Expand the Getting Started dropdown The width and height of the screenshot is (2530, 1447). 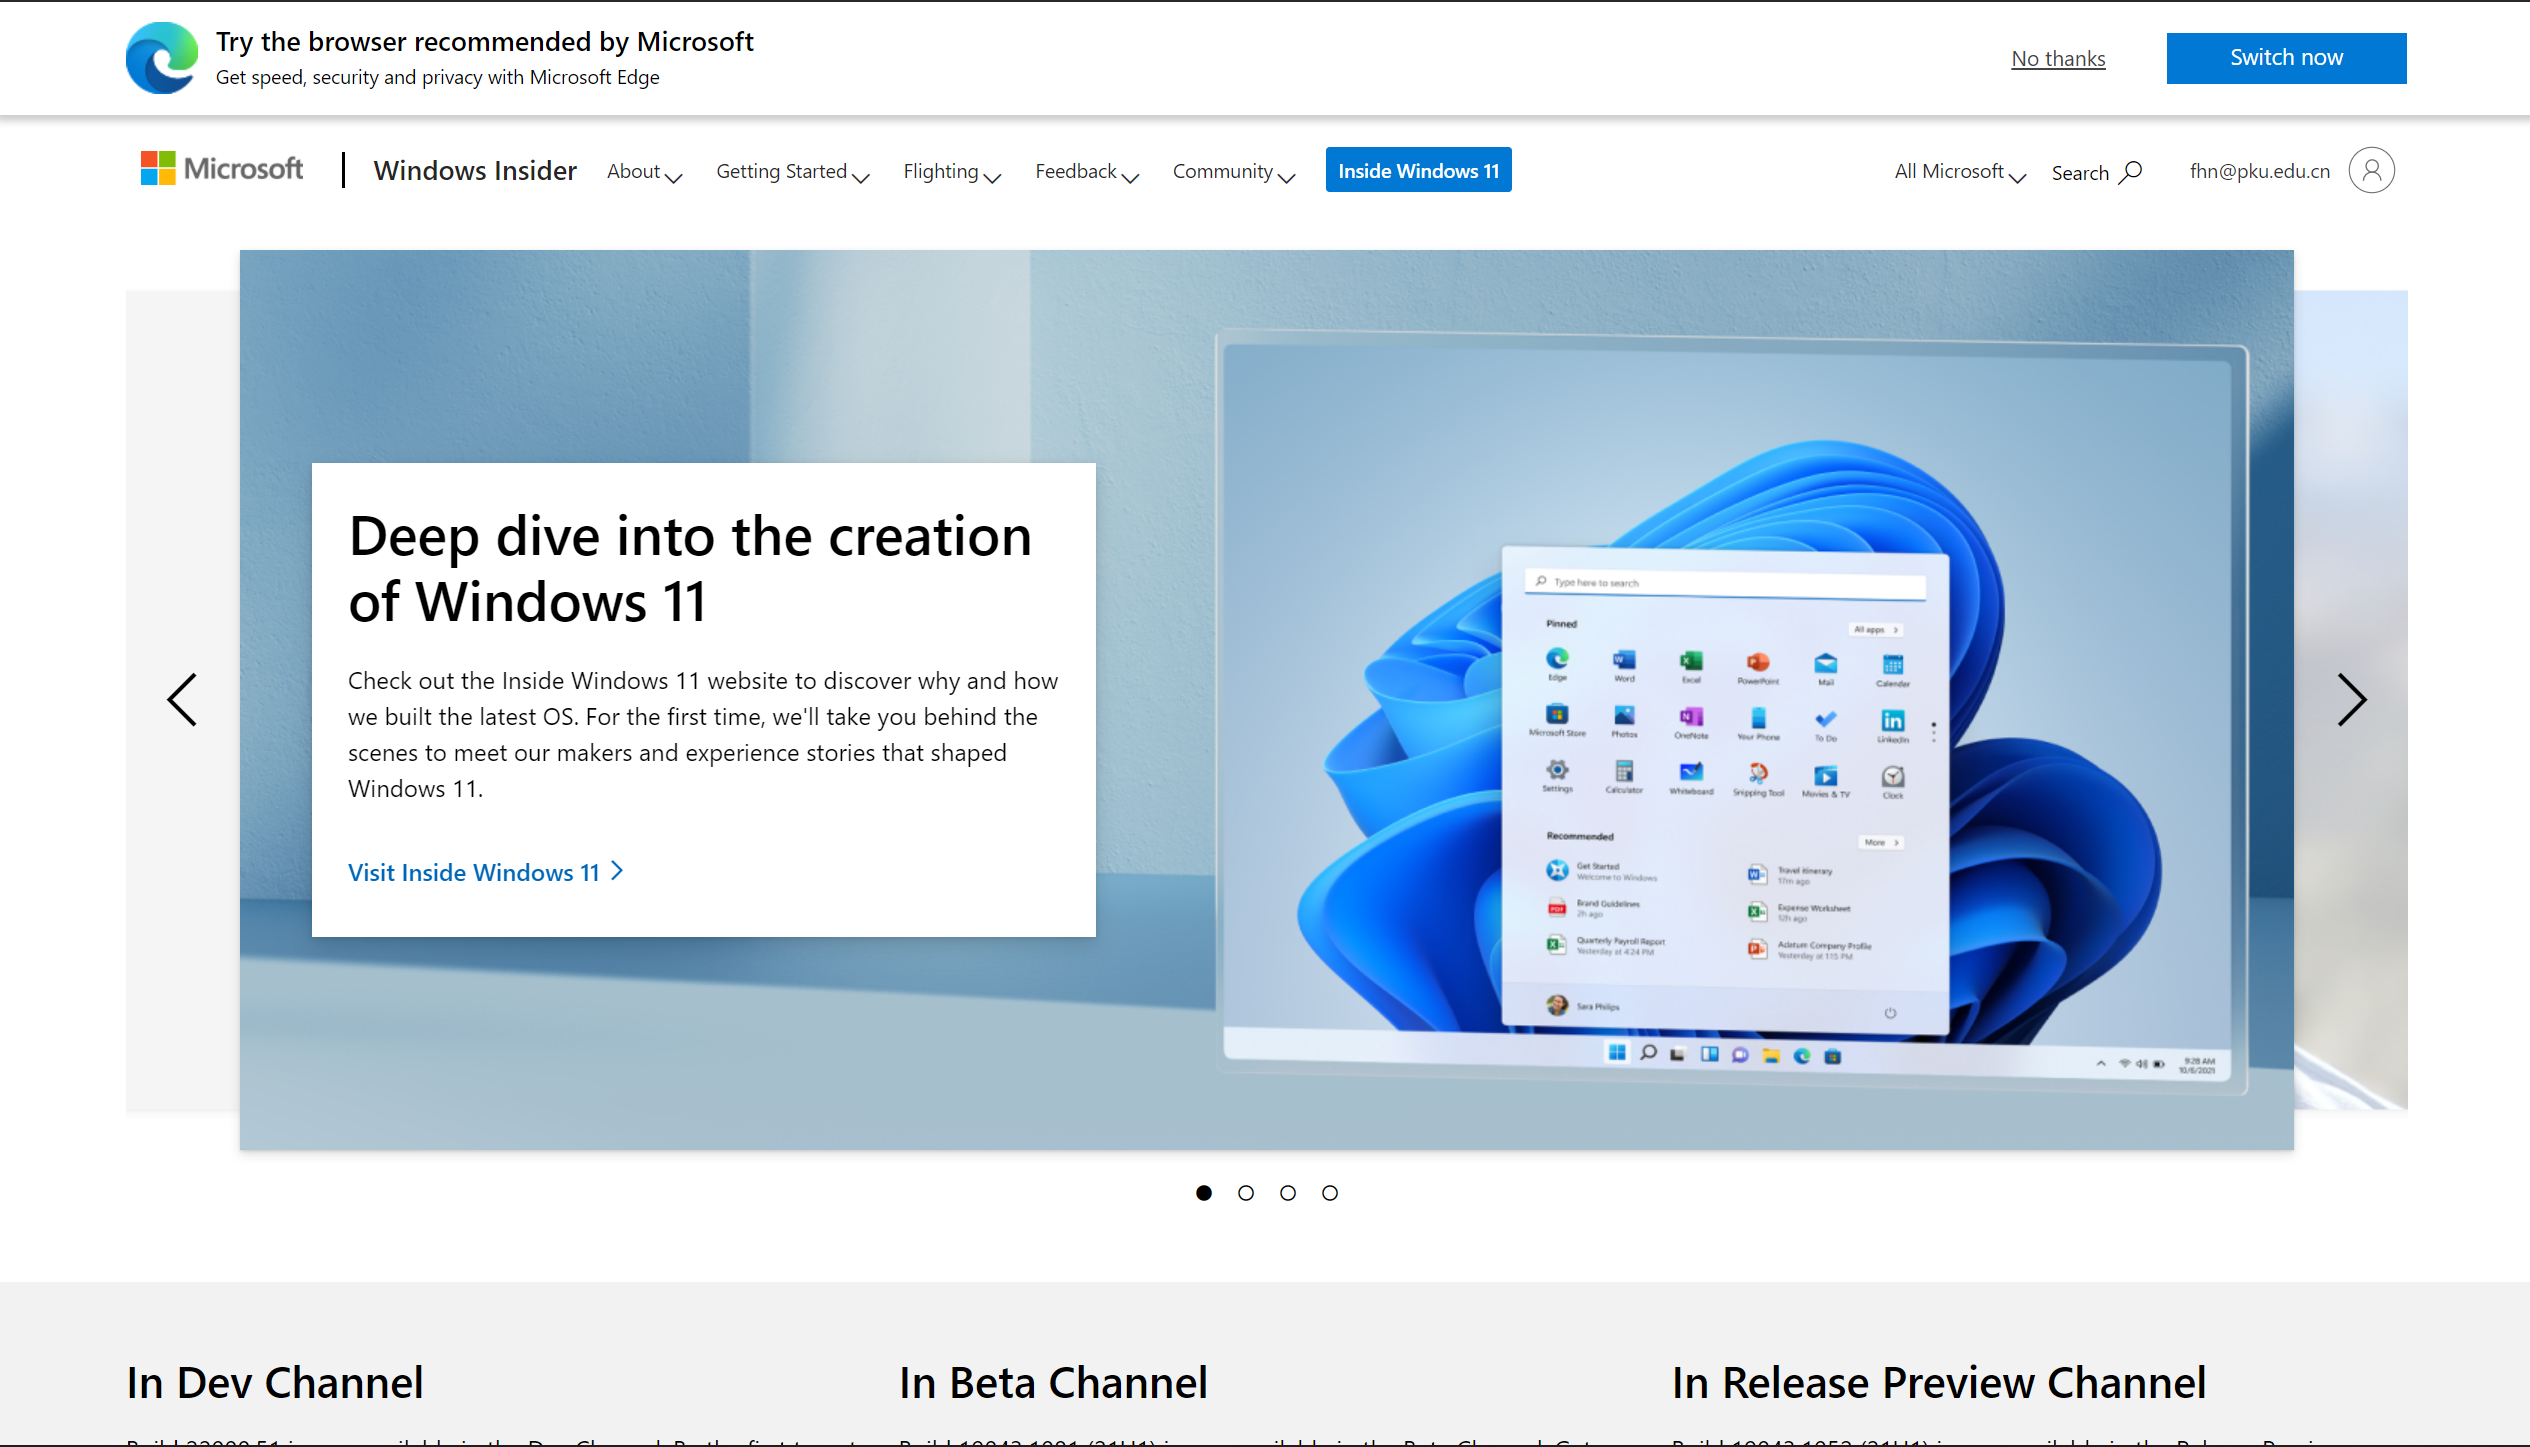792,172
